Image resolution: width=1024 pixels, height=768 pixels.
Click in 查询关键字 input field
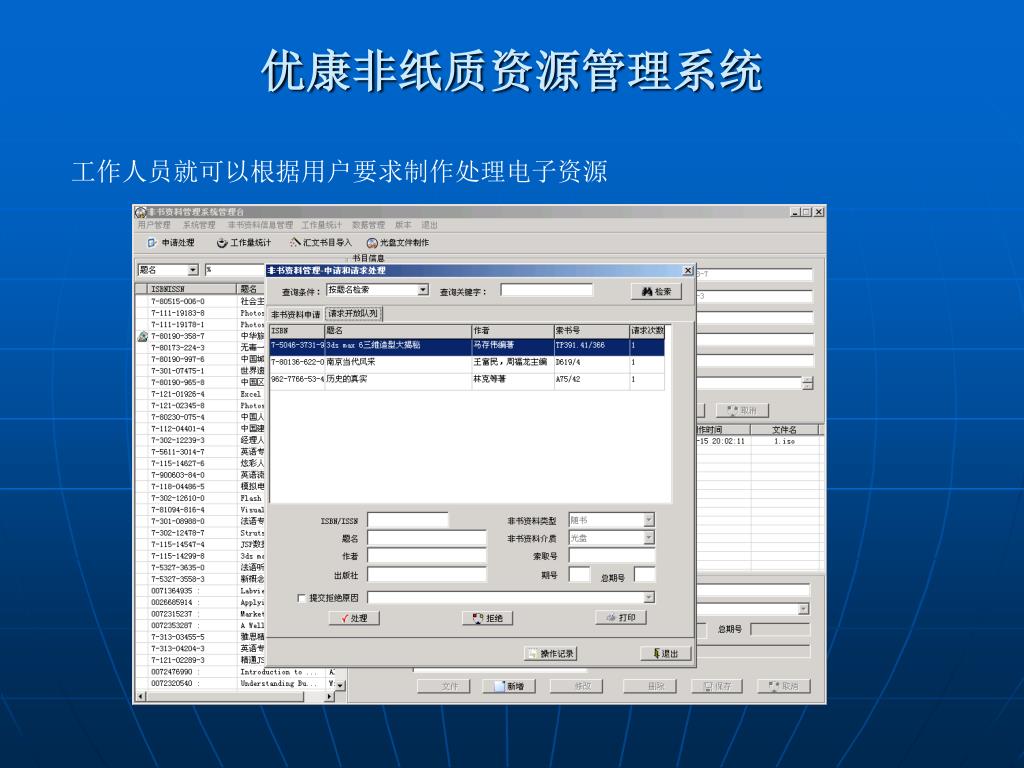(547, 289)
